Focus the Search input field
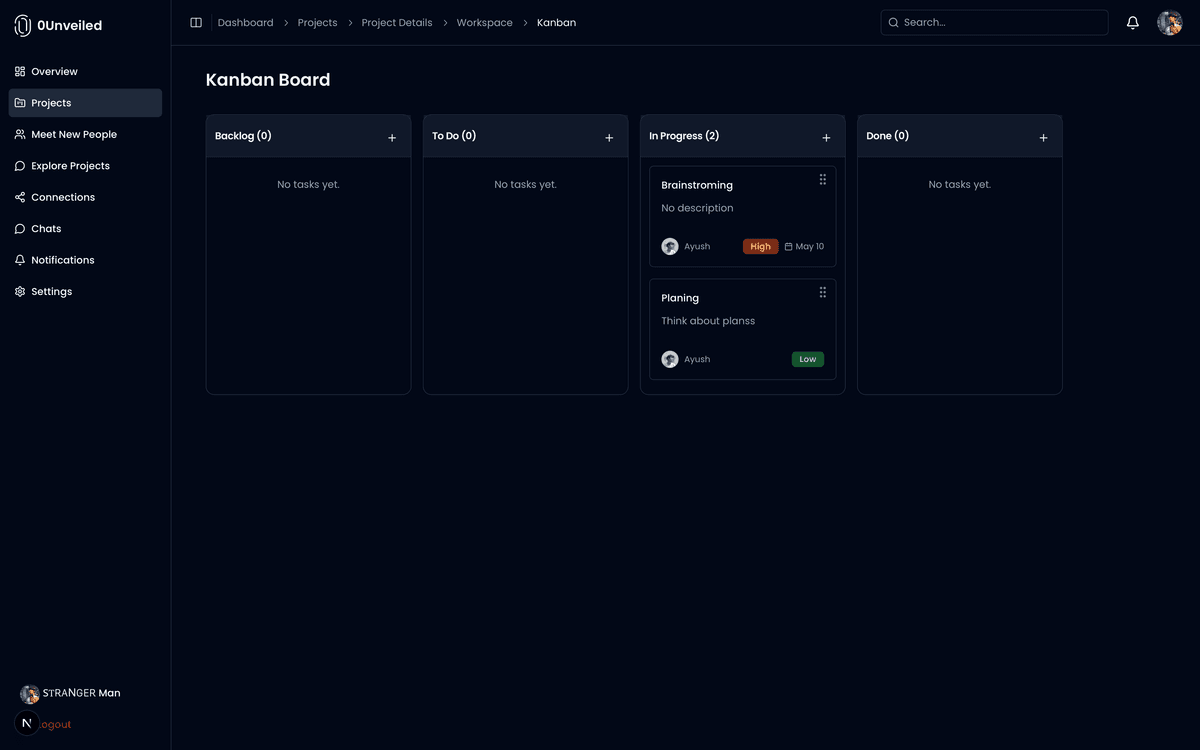 [x=1000, y=23]
